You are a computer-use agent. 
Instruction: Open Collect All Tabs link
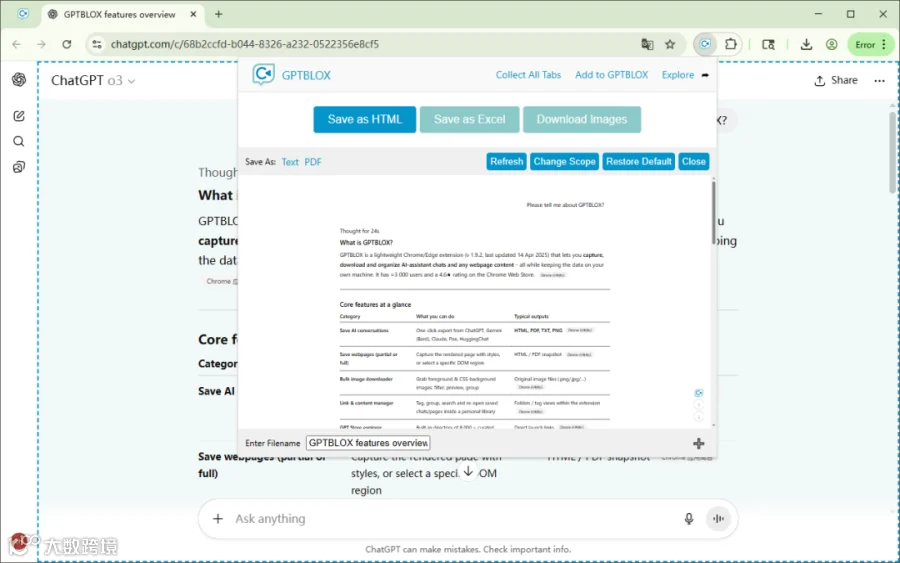(x=528, y=75)
